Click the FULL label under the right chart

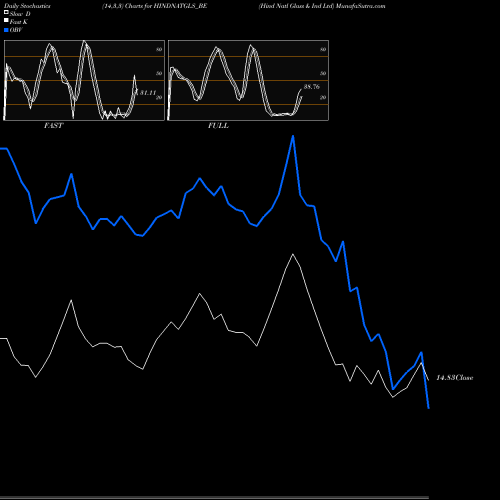[218, 126]
